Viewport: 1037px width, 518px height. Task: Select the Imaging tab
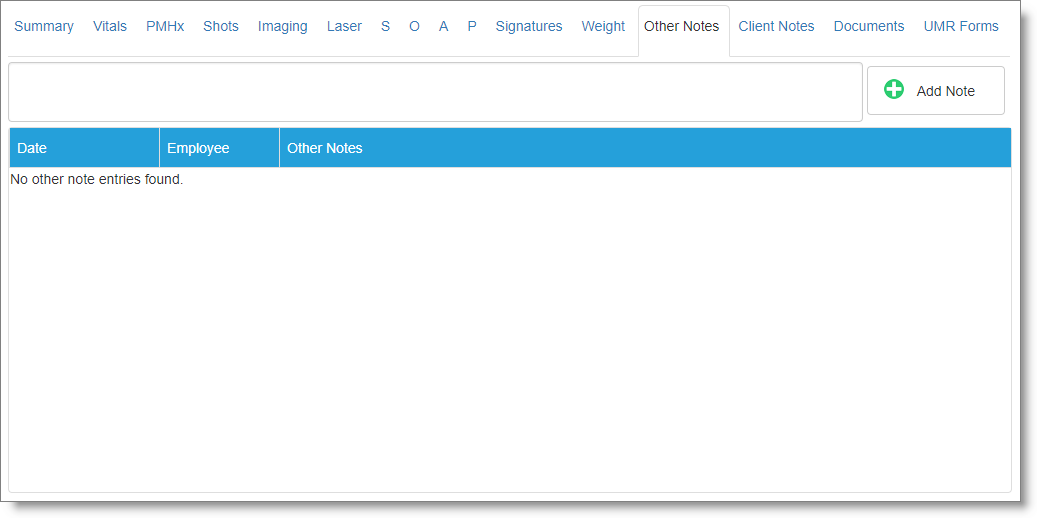tap(282, 26)
